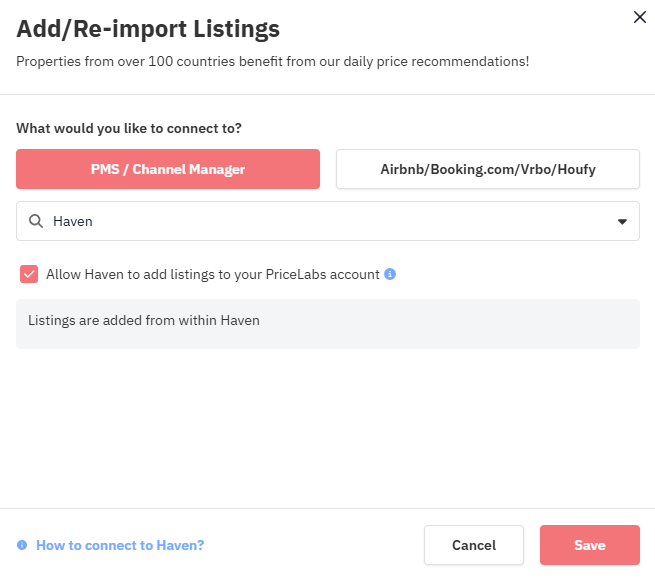
Task: Save the listing connection settings
Action: tap(589, 545)
